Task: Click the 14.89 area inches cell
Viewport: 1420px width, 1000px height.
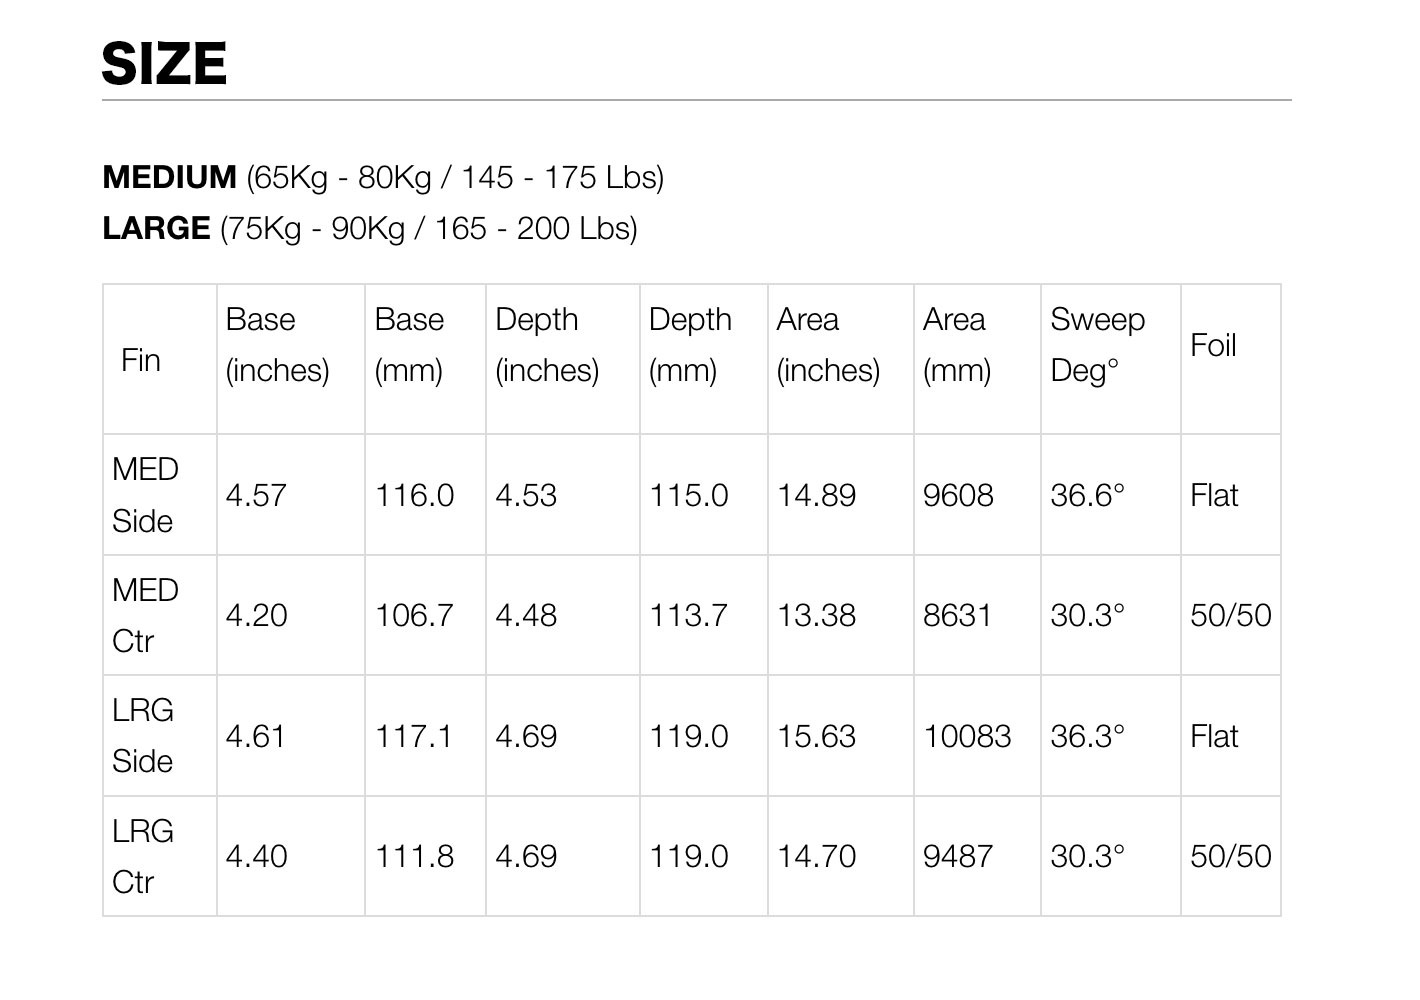Action: 816,496
